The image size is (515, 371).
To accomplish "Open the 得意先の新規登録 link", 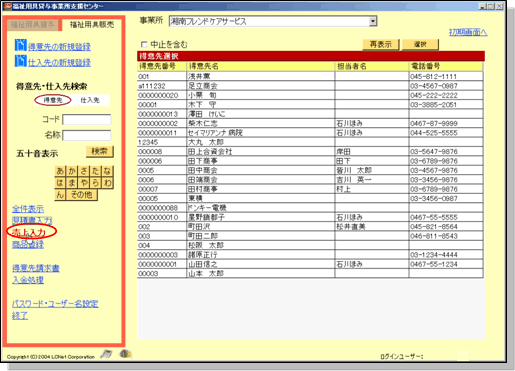I will pyautogui.click(x=59, y=47).
